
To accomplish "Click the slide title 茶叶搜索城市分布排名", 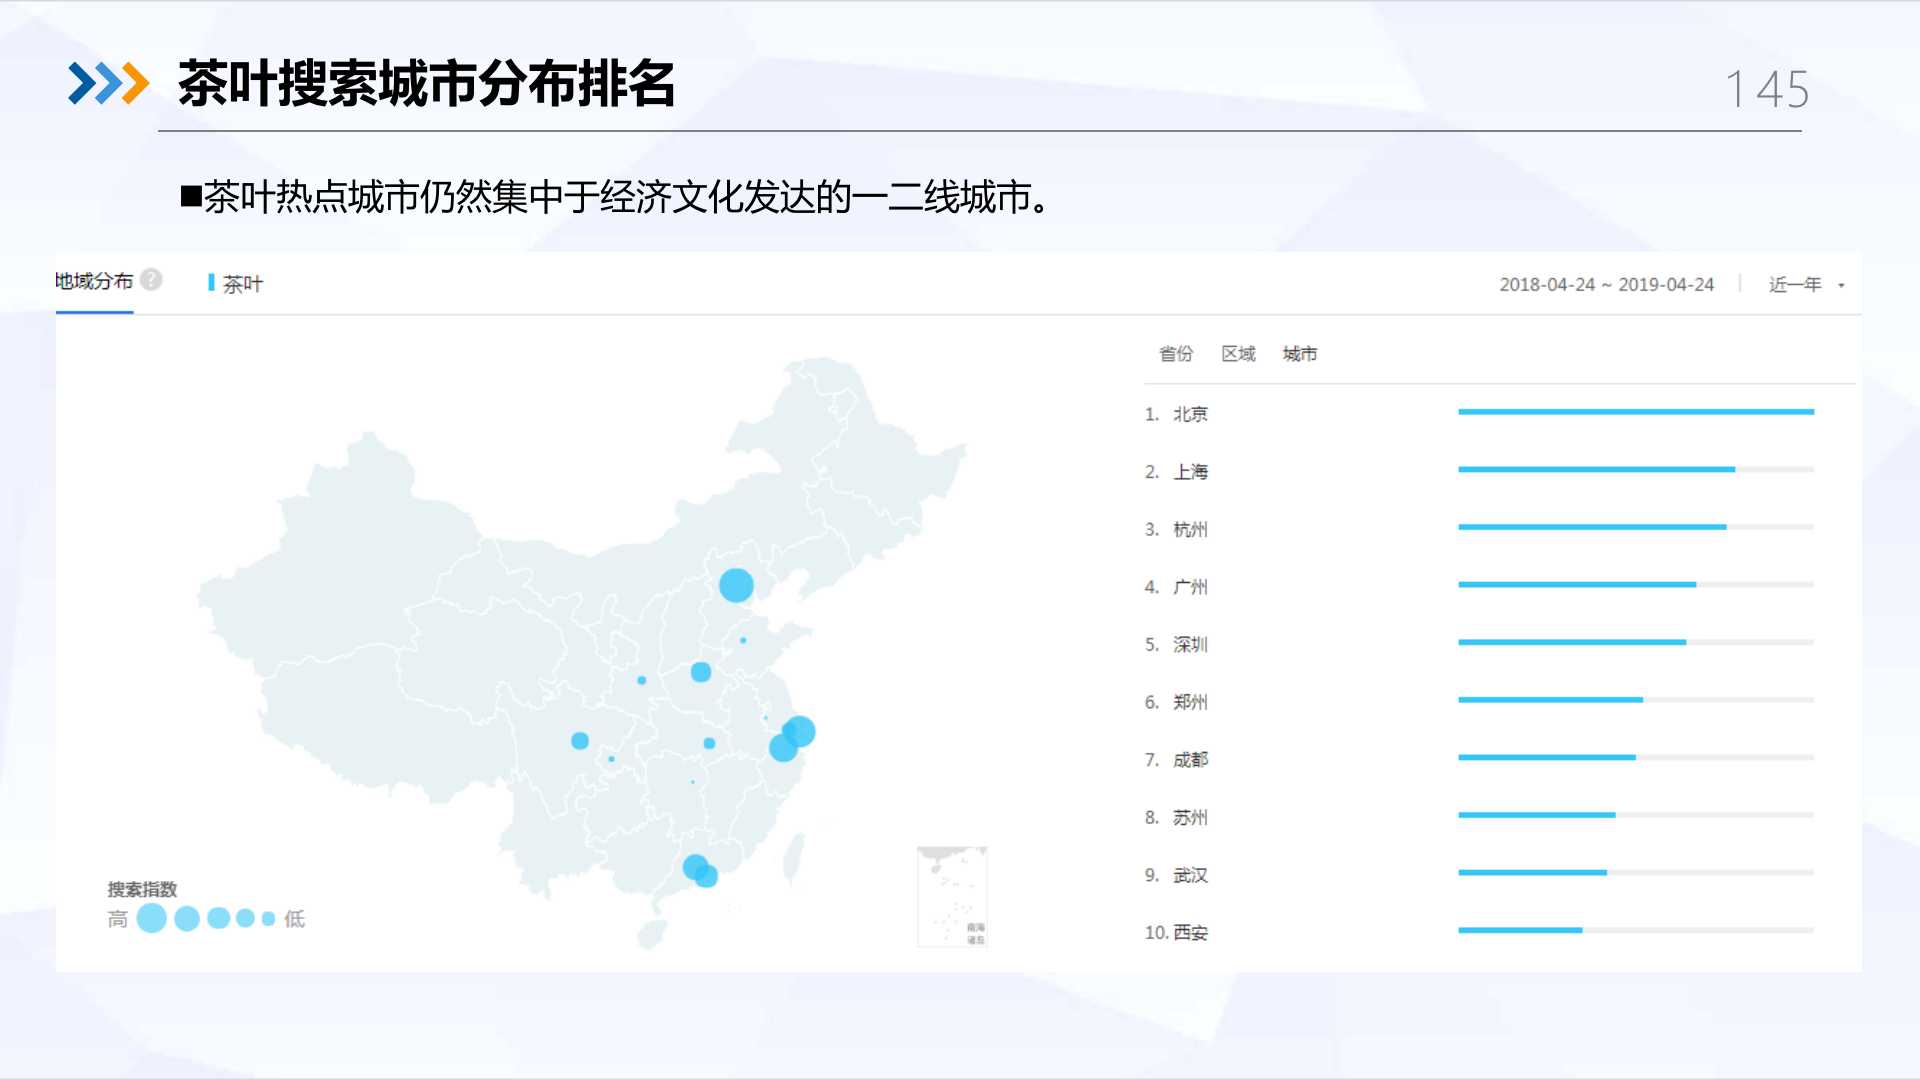I will point(427,83).
